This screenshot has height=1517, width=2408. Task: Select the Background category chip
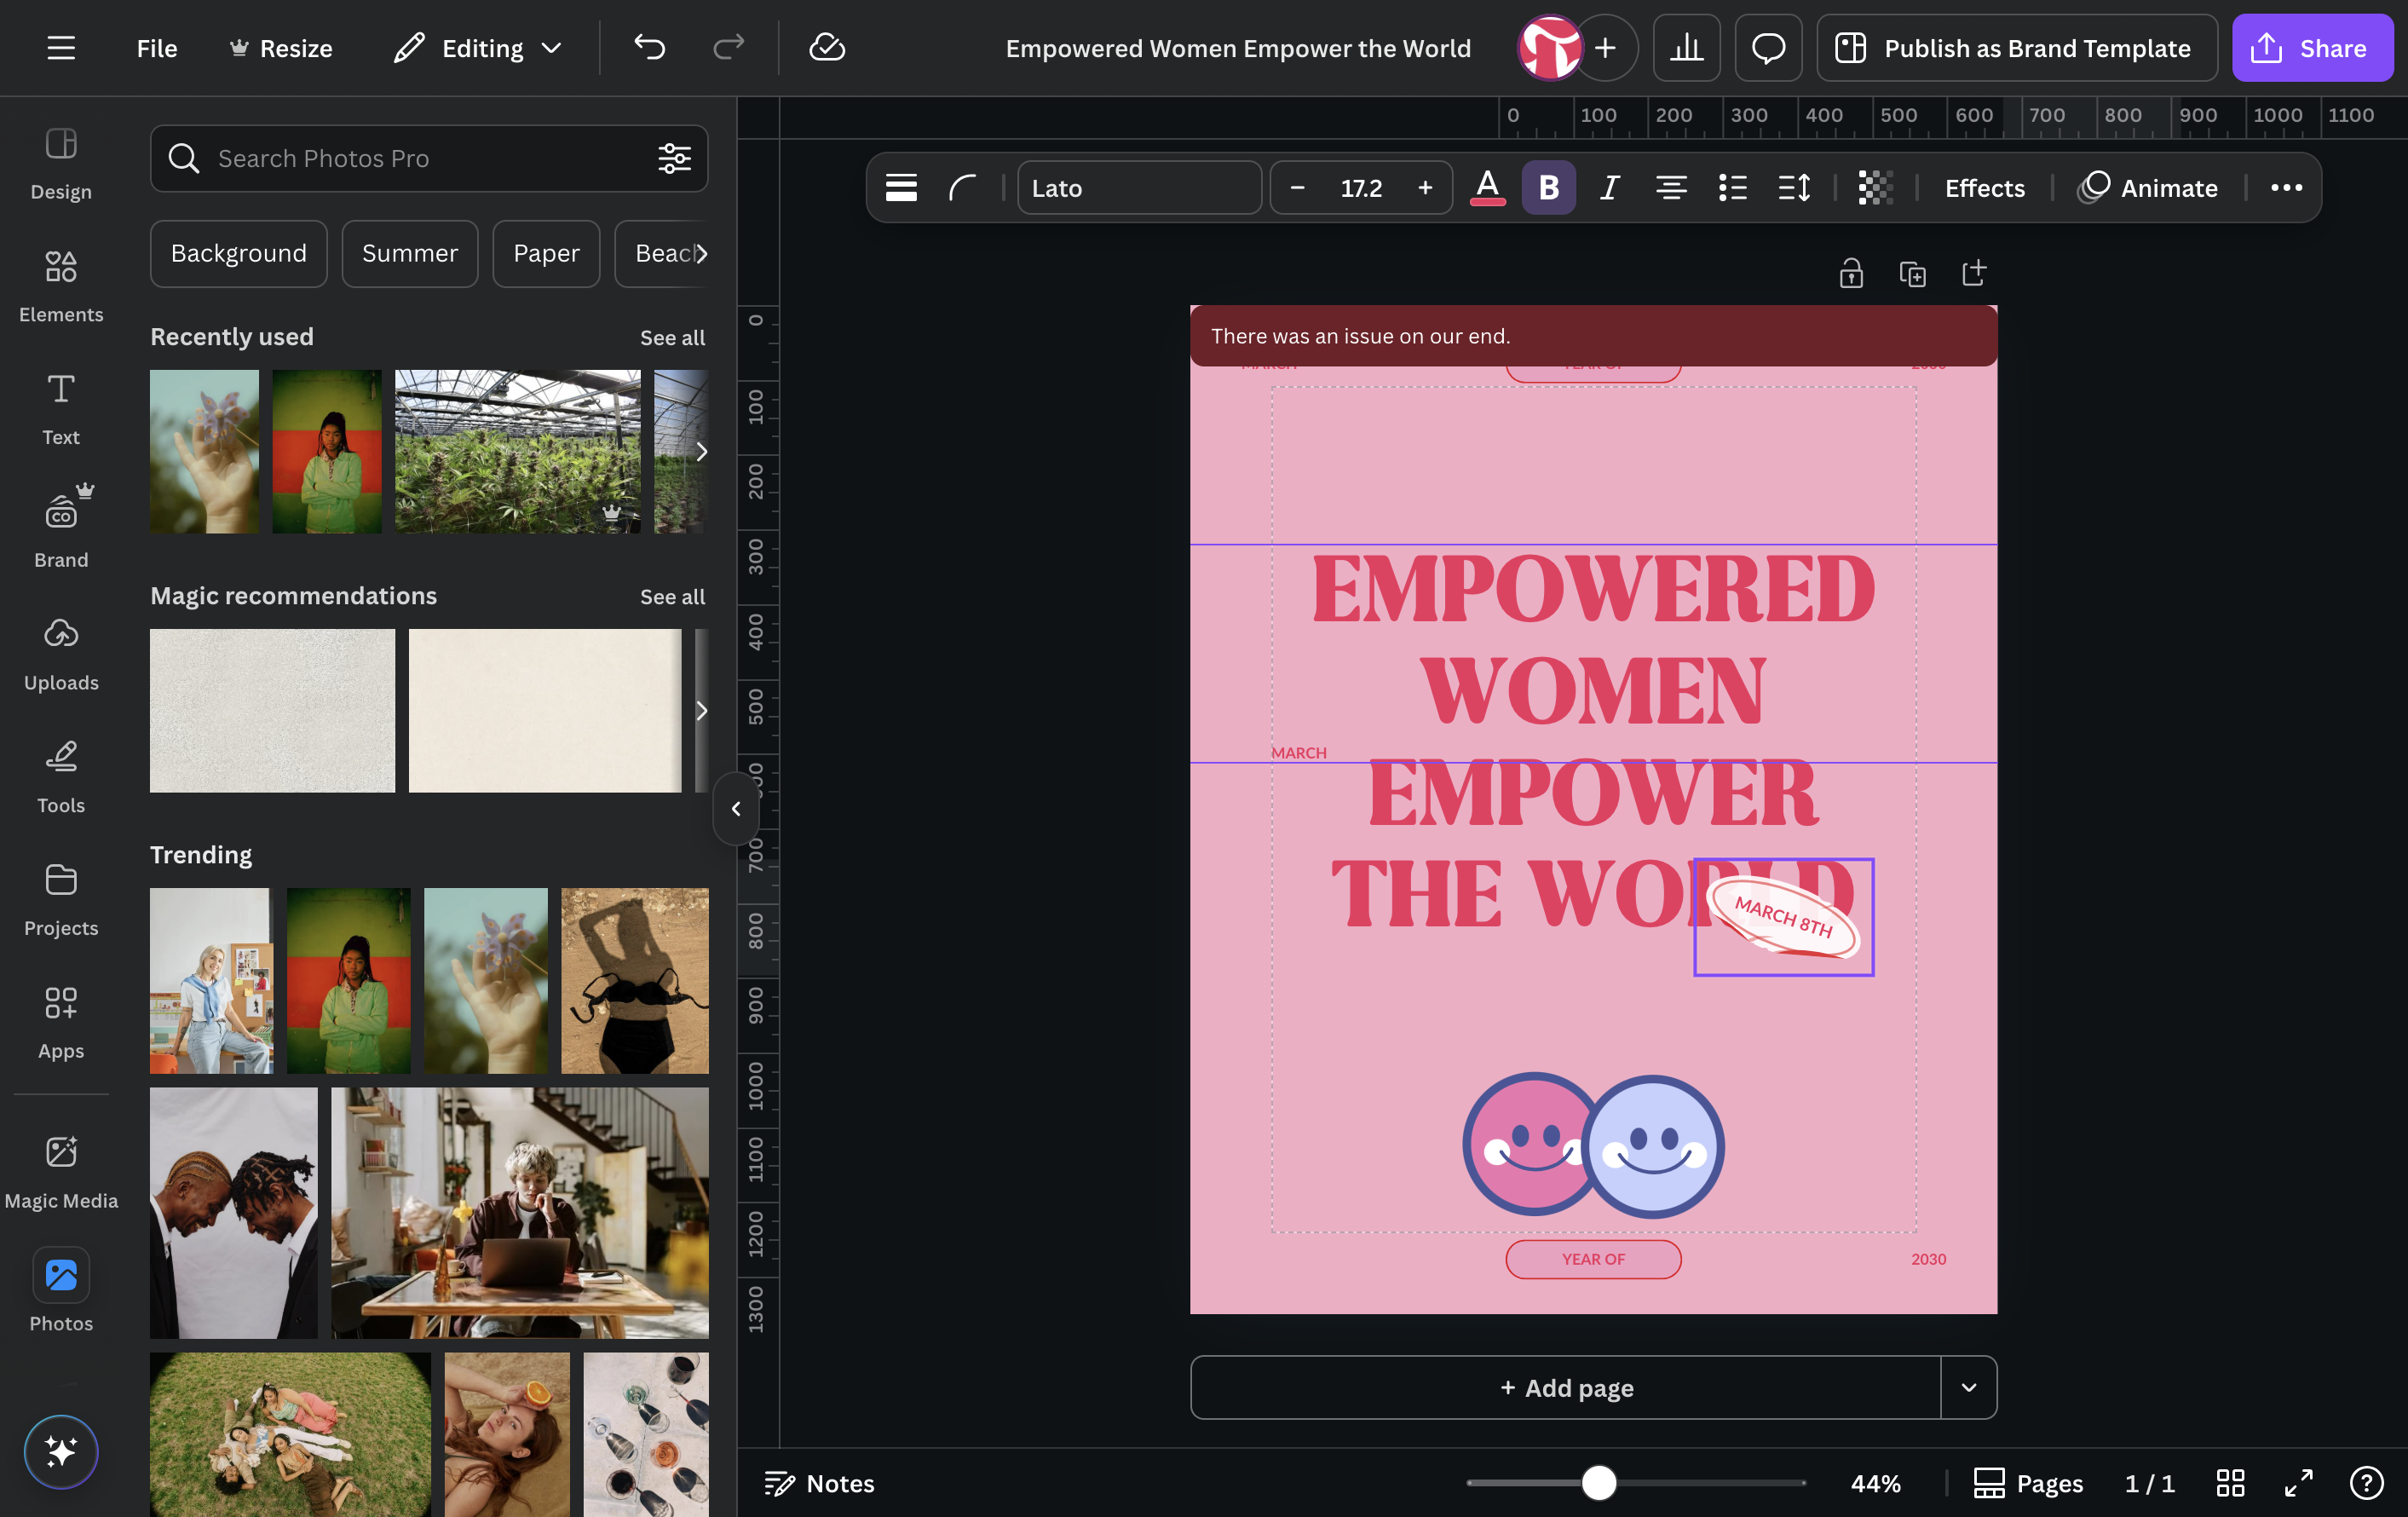click(239, 253)
